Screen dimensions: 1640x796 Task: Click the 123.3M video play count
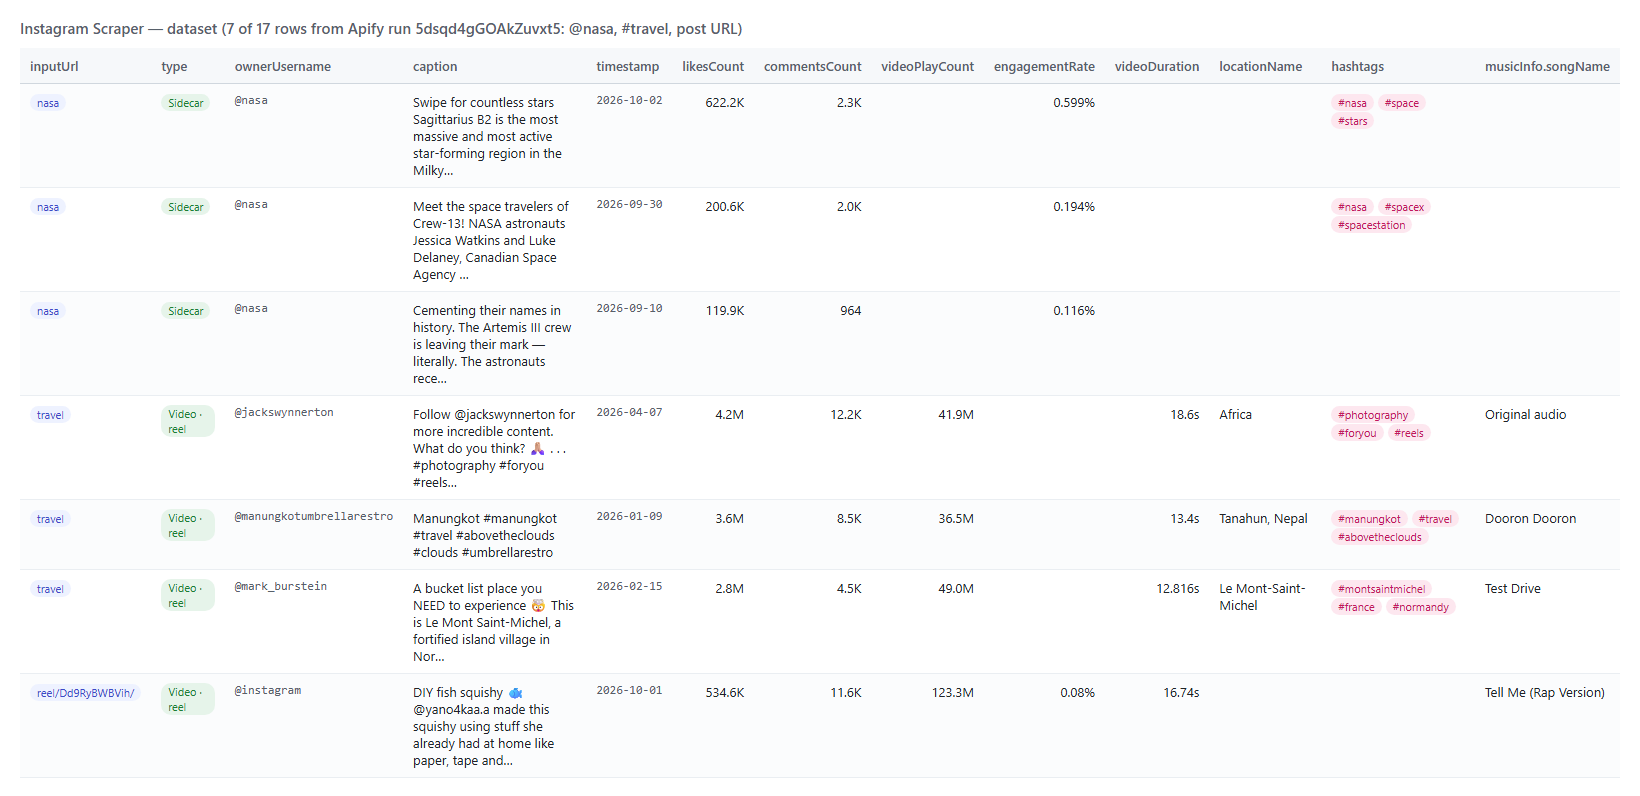[953, 693]
